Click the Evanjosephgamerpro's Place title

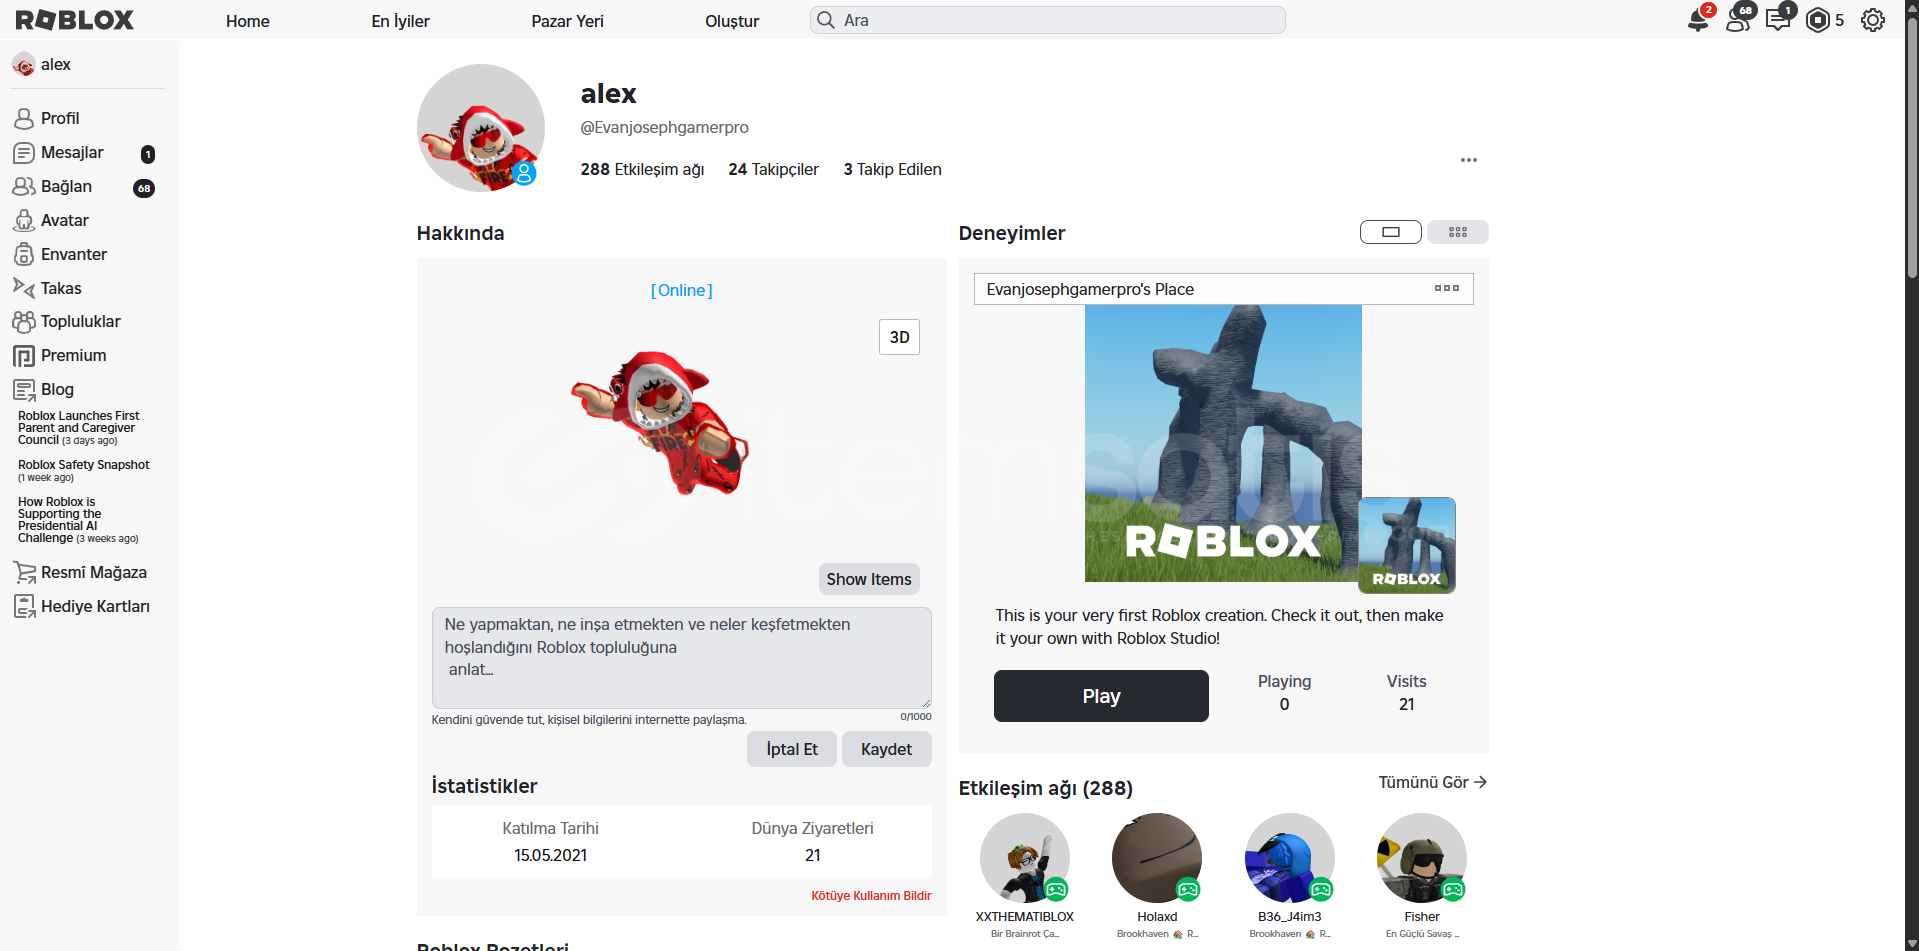point(1090,289)
